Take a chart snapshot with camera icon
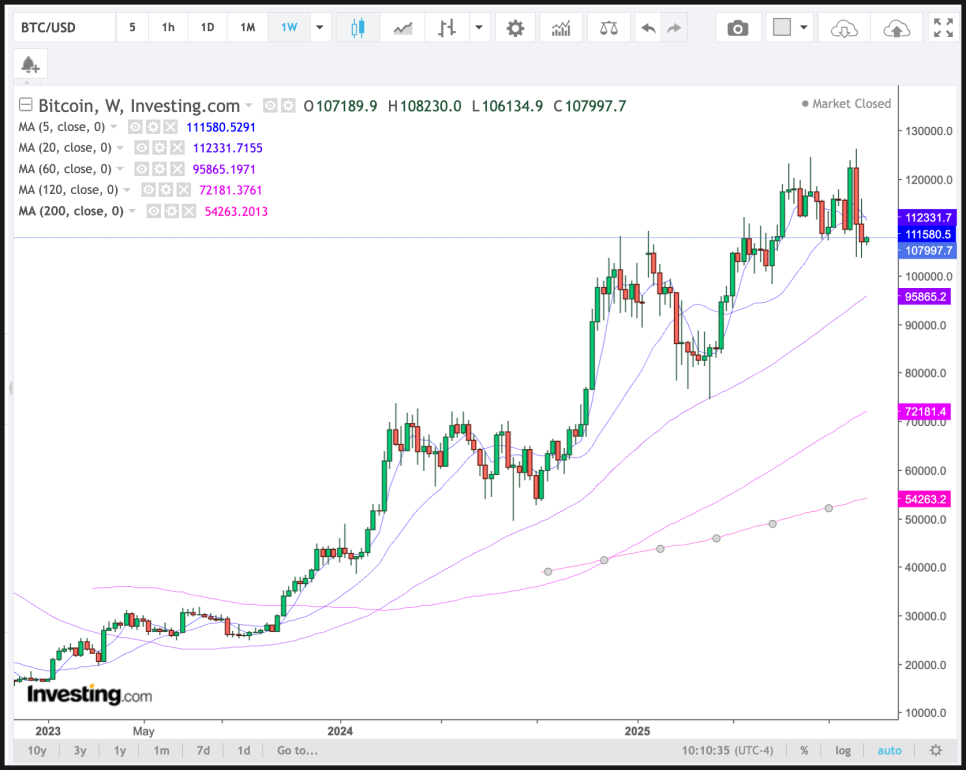Viewport: 966px width, 770px height. 737,28
